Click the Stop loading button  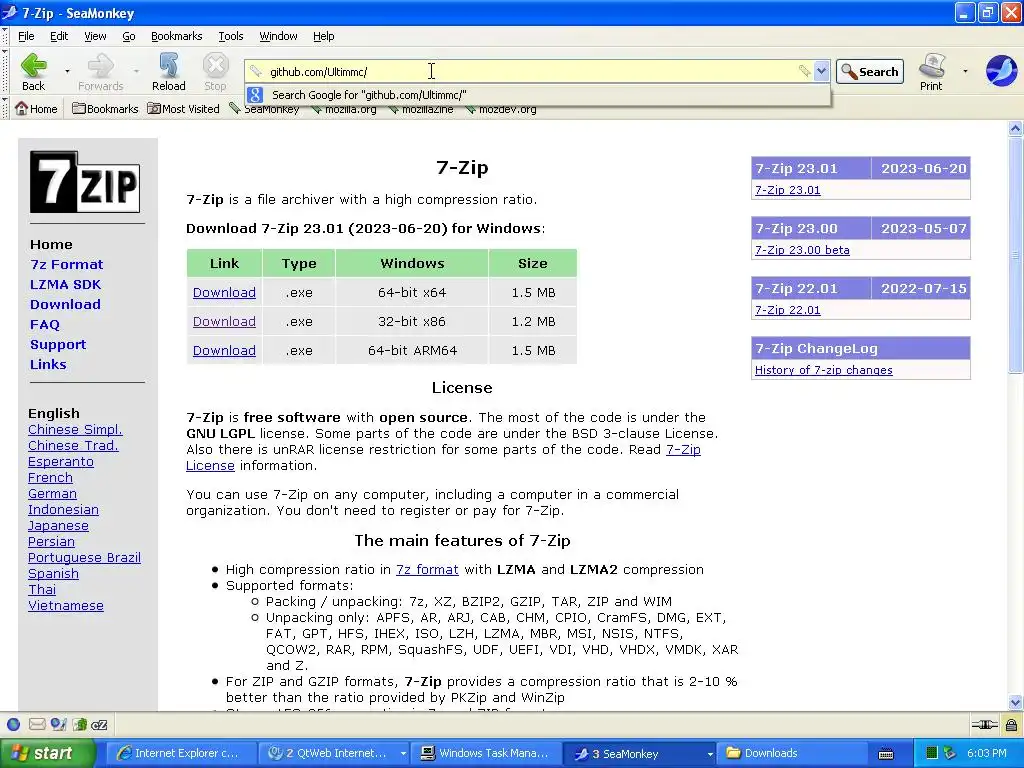[215, 71]
